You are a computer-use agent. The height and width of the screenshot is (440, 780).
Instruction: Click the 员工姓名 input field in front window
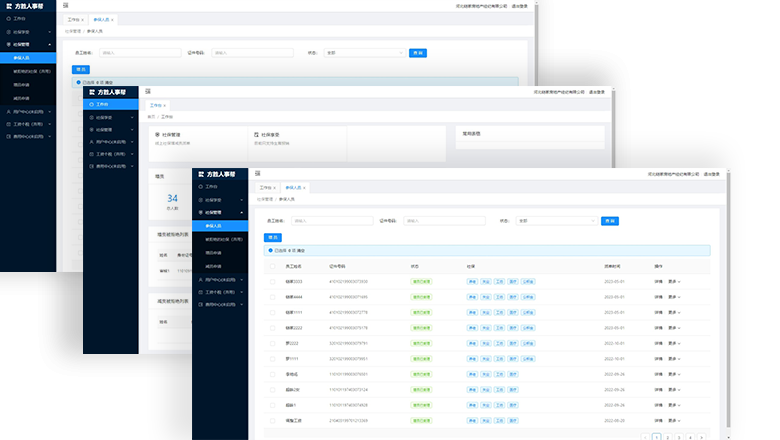[x=332, y=221]
